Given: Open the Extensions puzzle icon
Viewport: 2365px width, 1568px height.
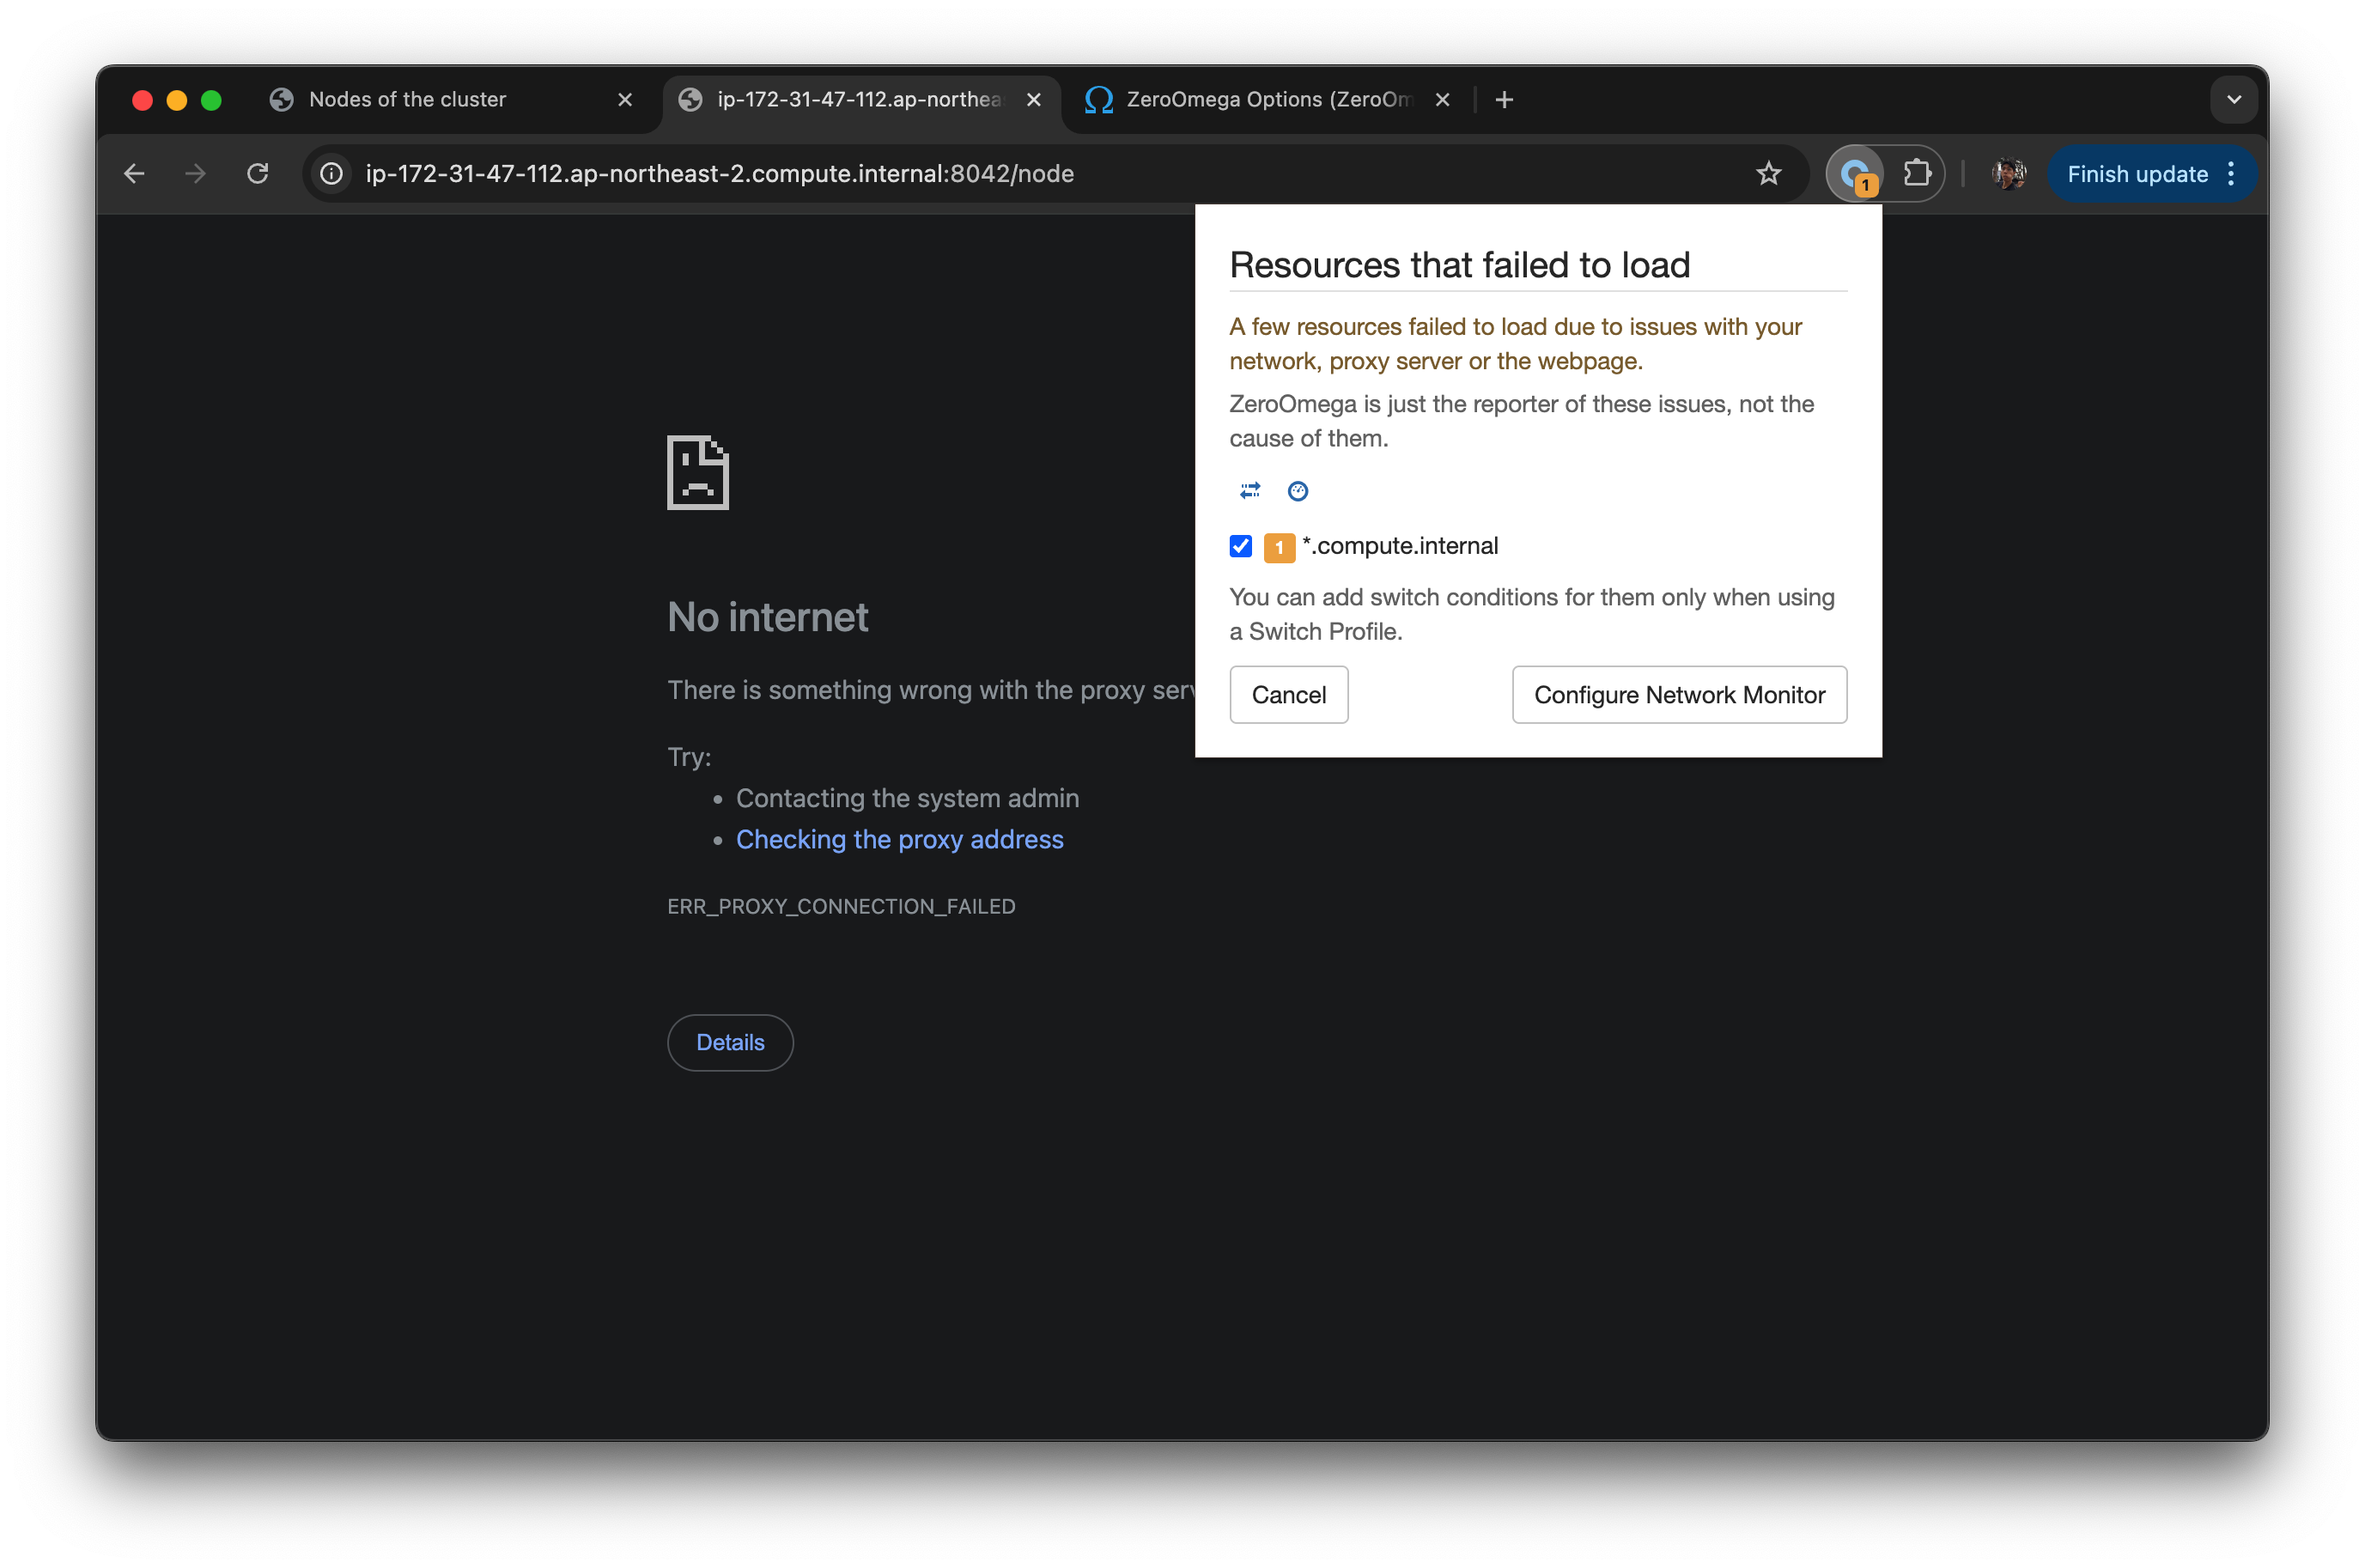Looking at the screenshot, I should 1916,174.
